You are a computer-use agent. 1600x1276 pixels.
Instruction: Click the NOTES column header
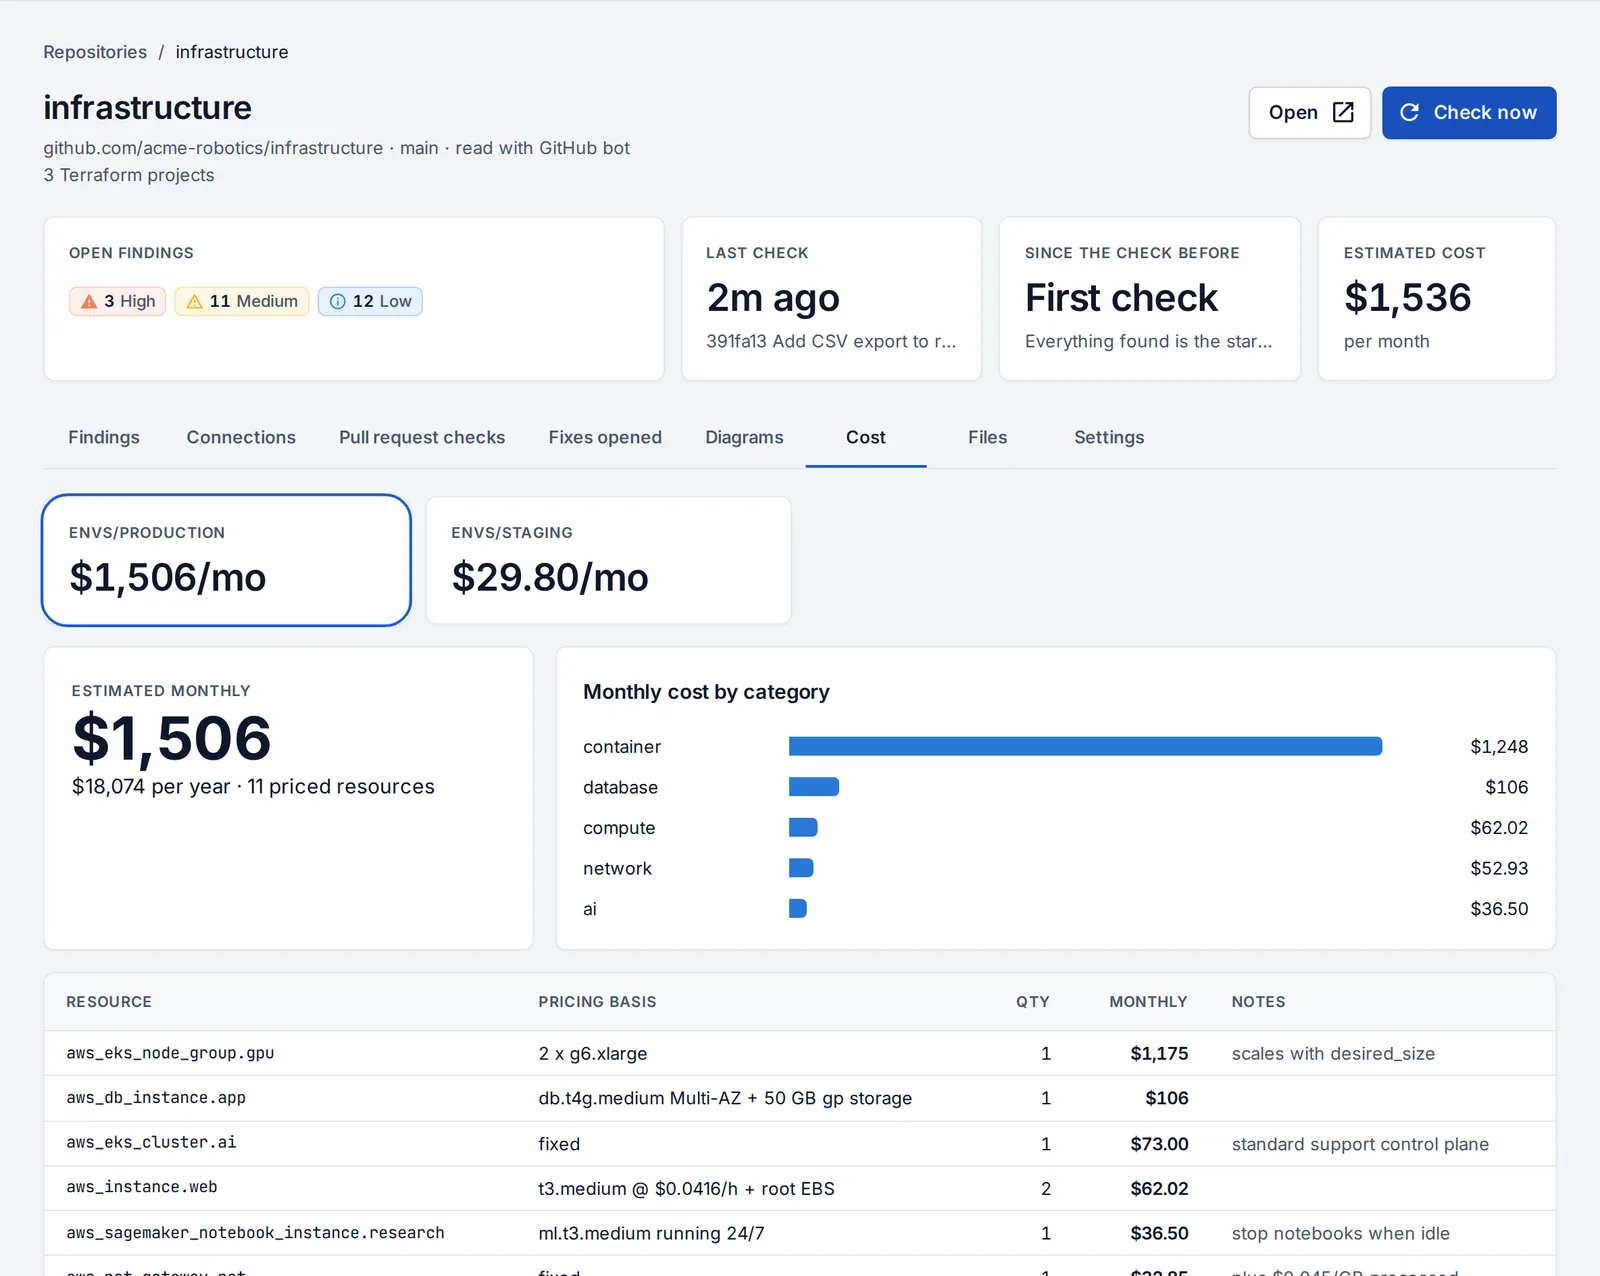(x=1258, y=1002)
